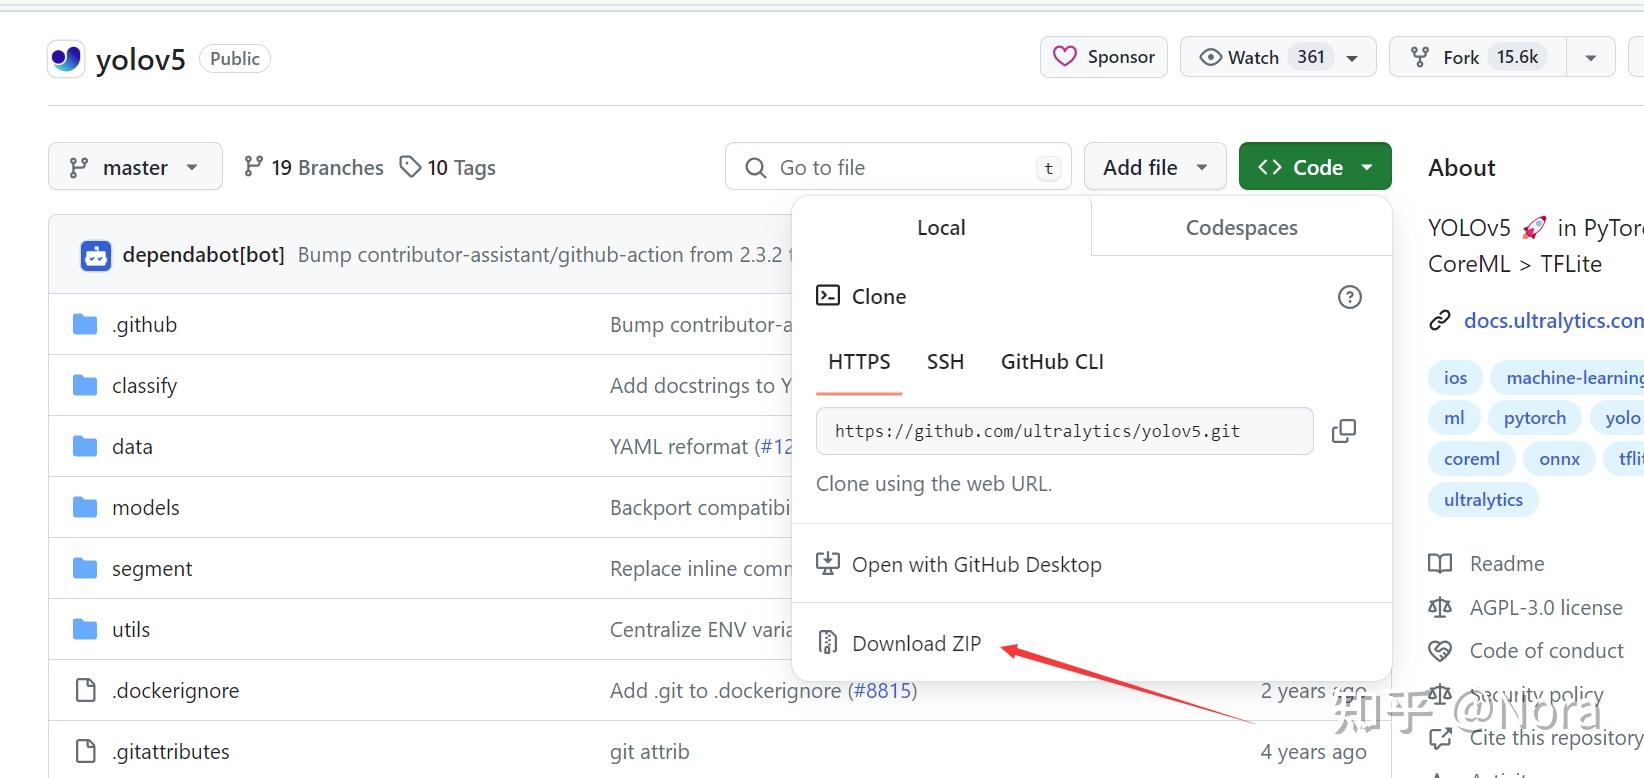
Task: Click the yolov5 repository avatar icon
Action: click(66, 59)
